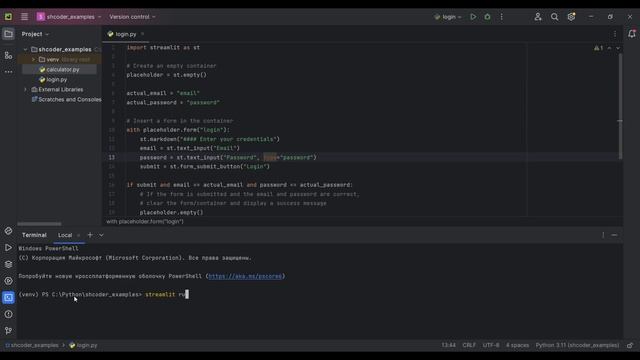The height and width of the screenshot is (360, 640).
Task: Click shcoder_examples in status breadcrumb
Action: click(32, 345)
